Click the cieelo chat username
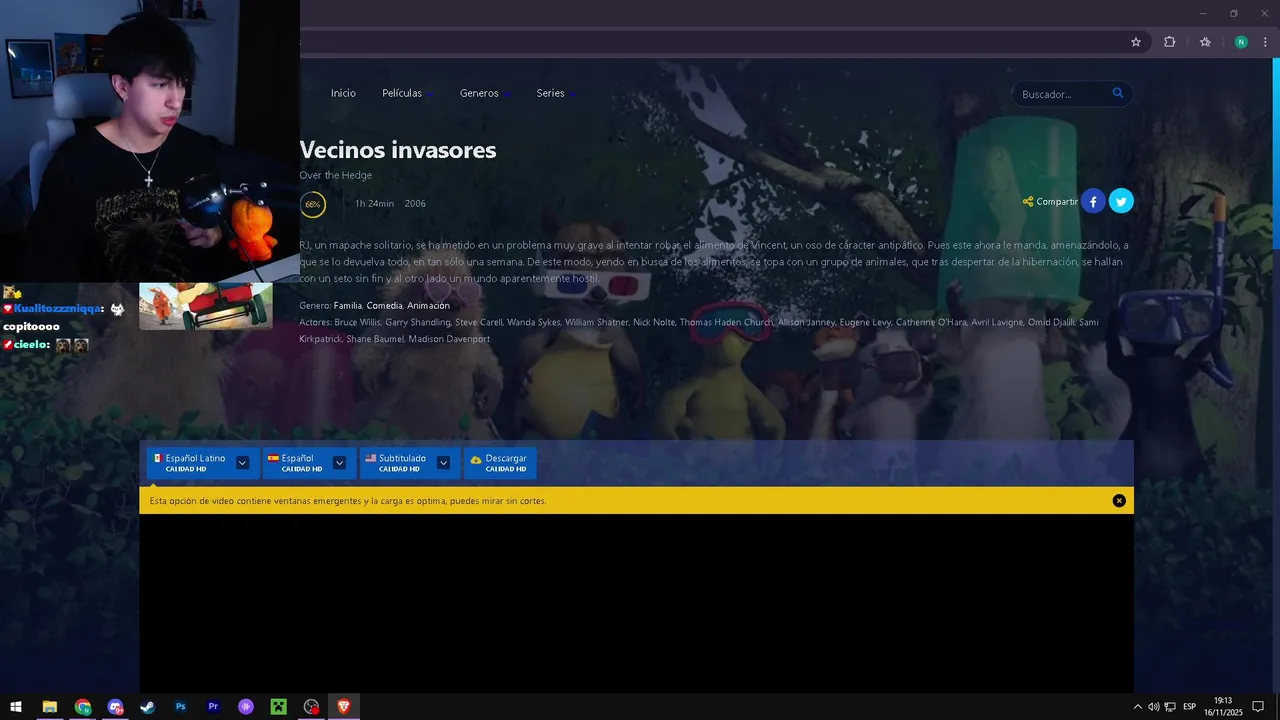Image resolution: width=1280 pixels, height=720 pixels. coord(29,344)
